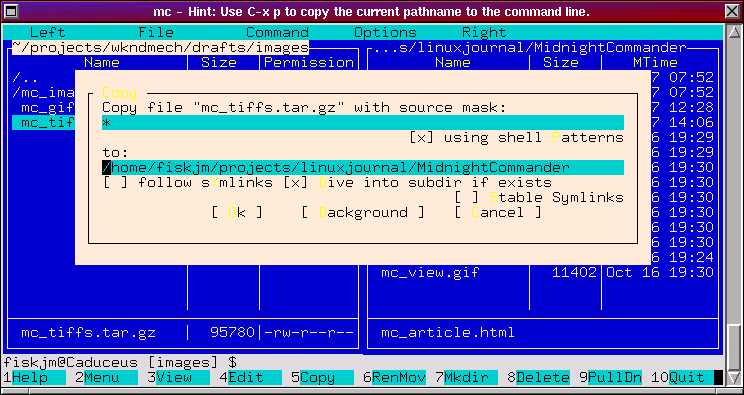This screenshot has height=395, width=744.
Task: Click the destination path input field
Action: [363, 168]
